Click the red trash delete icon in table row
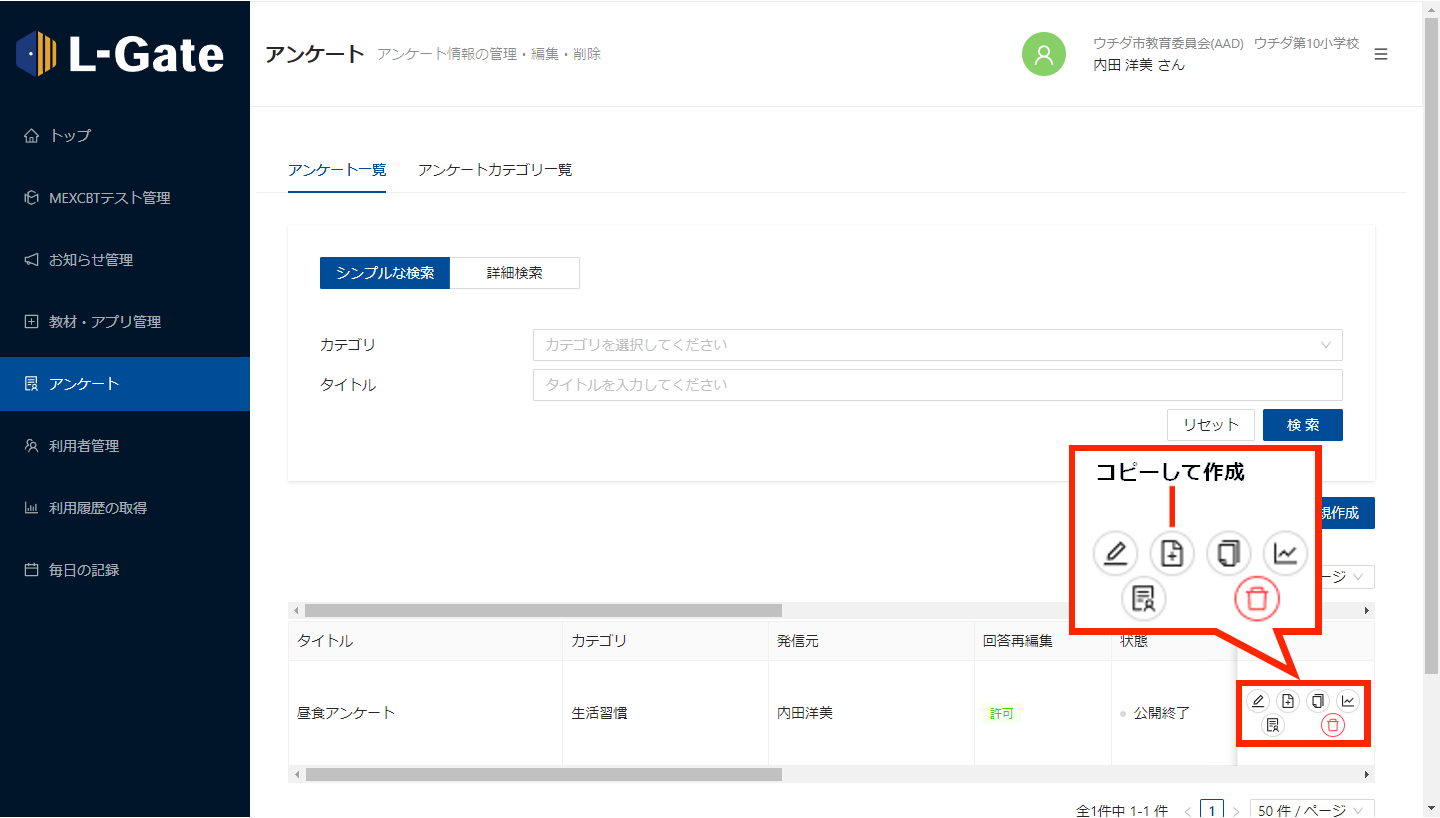 coord(1332,726)
